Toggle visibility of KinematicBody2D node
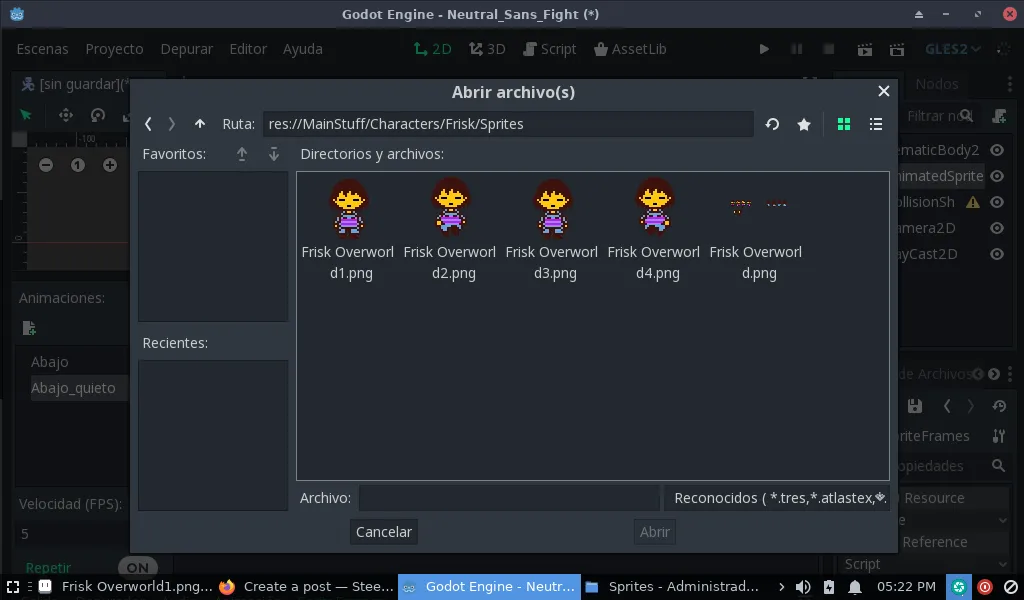The width and height of the screenshot is (1024, 600). [997, 150]
